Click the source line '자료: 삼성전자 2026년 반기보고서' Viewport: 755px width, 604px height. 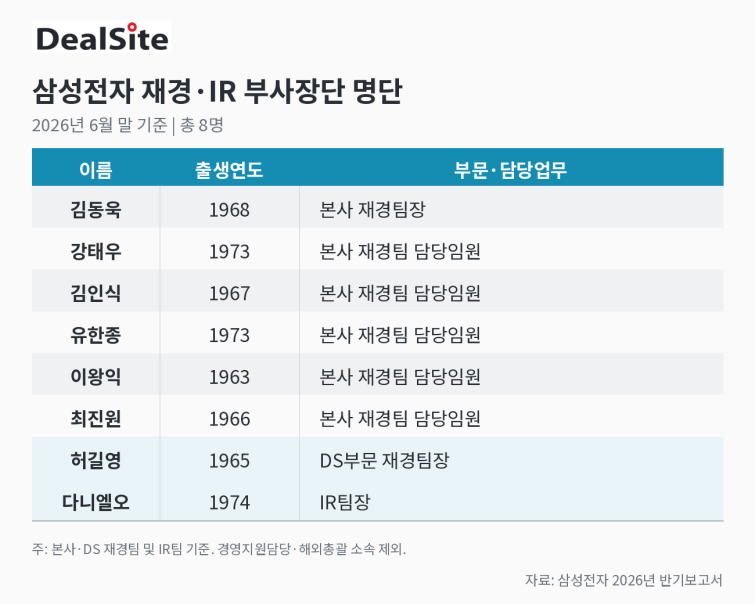click(624, 580)
